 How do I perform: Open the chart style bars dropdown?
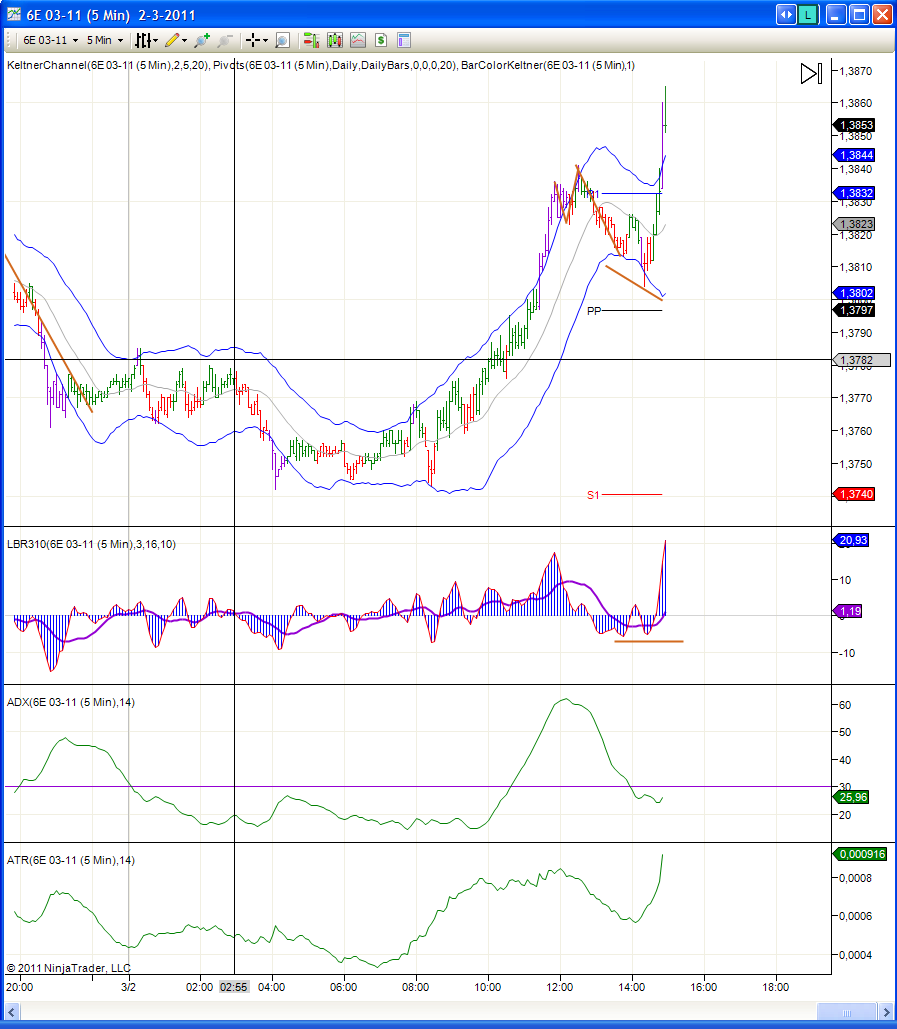tap(146, 40)
